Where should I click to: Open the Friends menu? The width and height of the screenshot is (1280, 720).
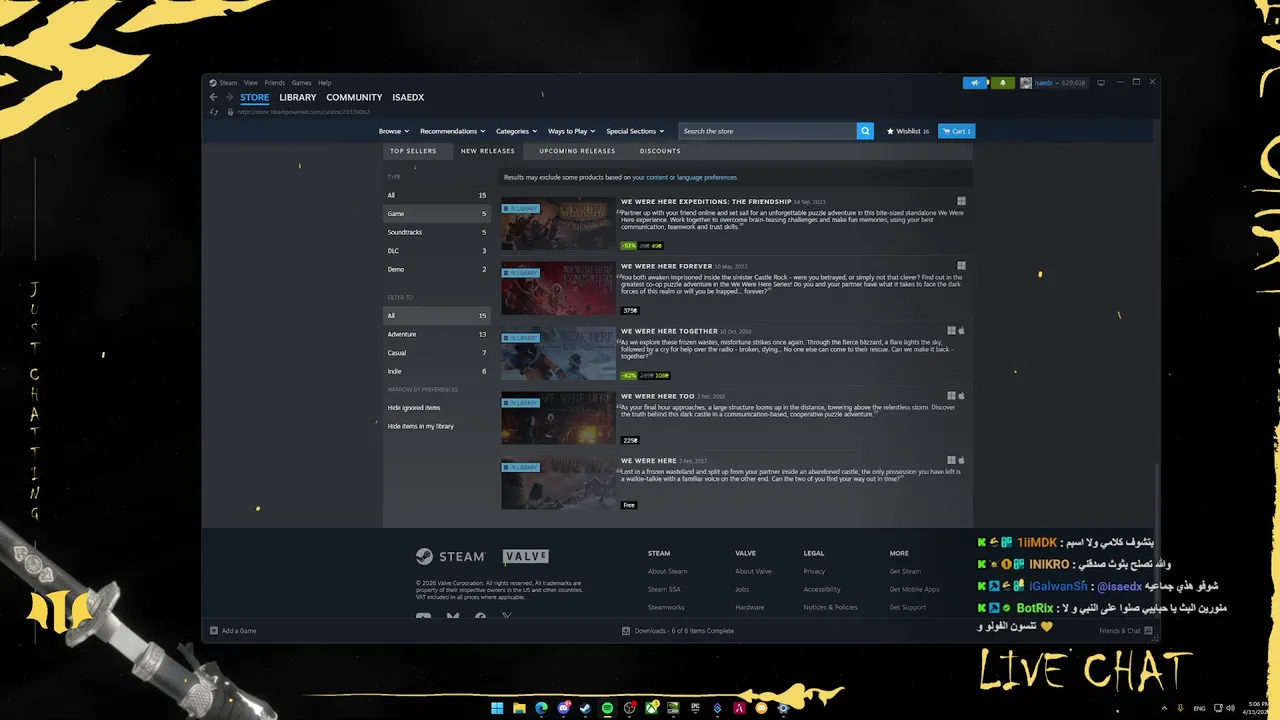pyautogui.click(x=274, y=83)
